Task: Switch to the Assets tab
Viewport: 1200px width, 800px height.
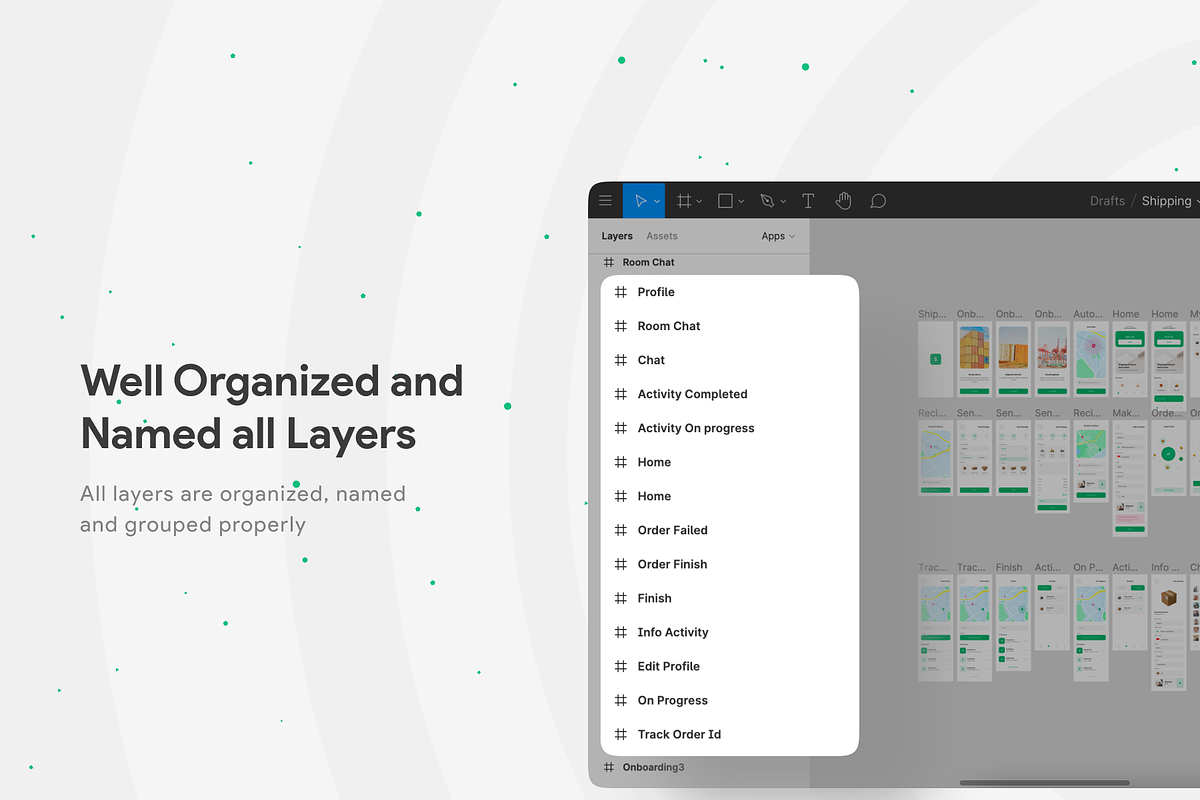Action: 662,236
